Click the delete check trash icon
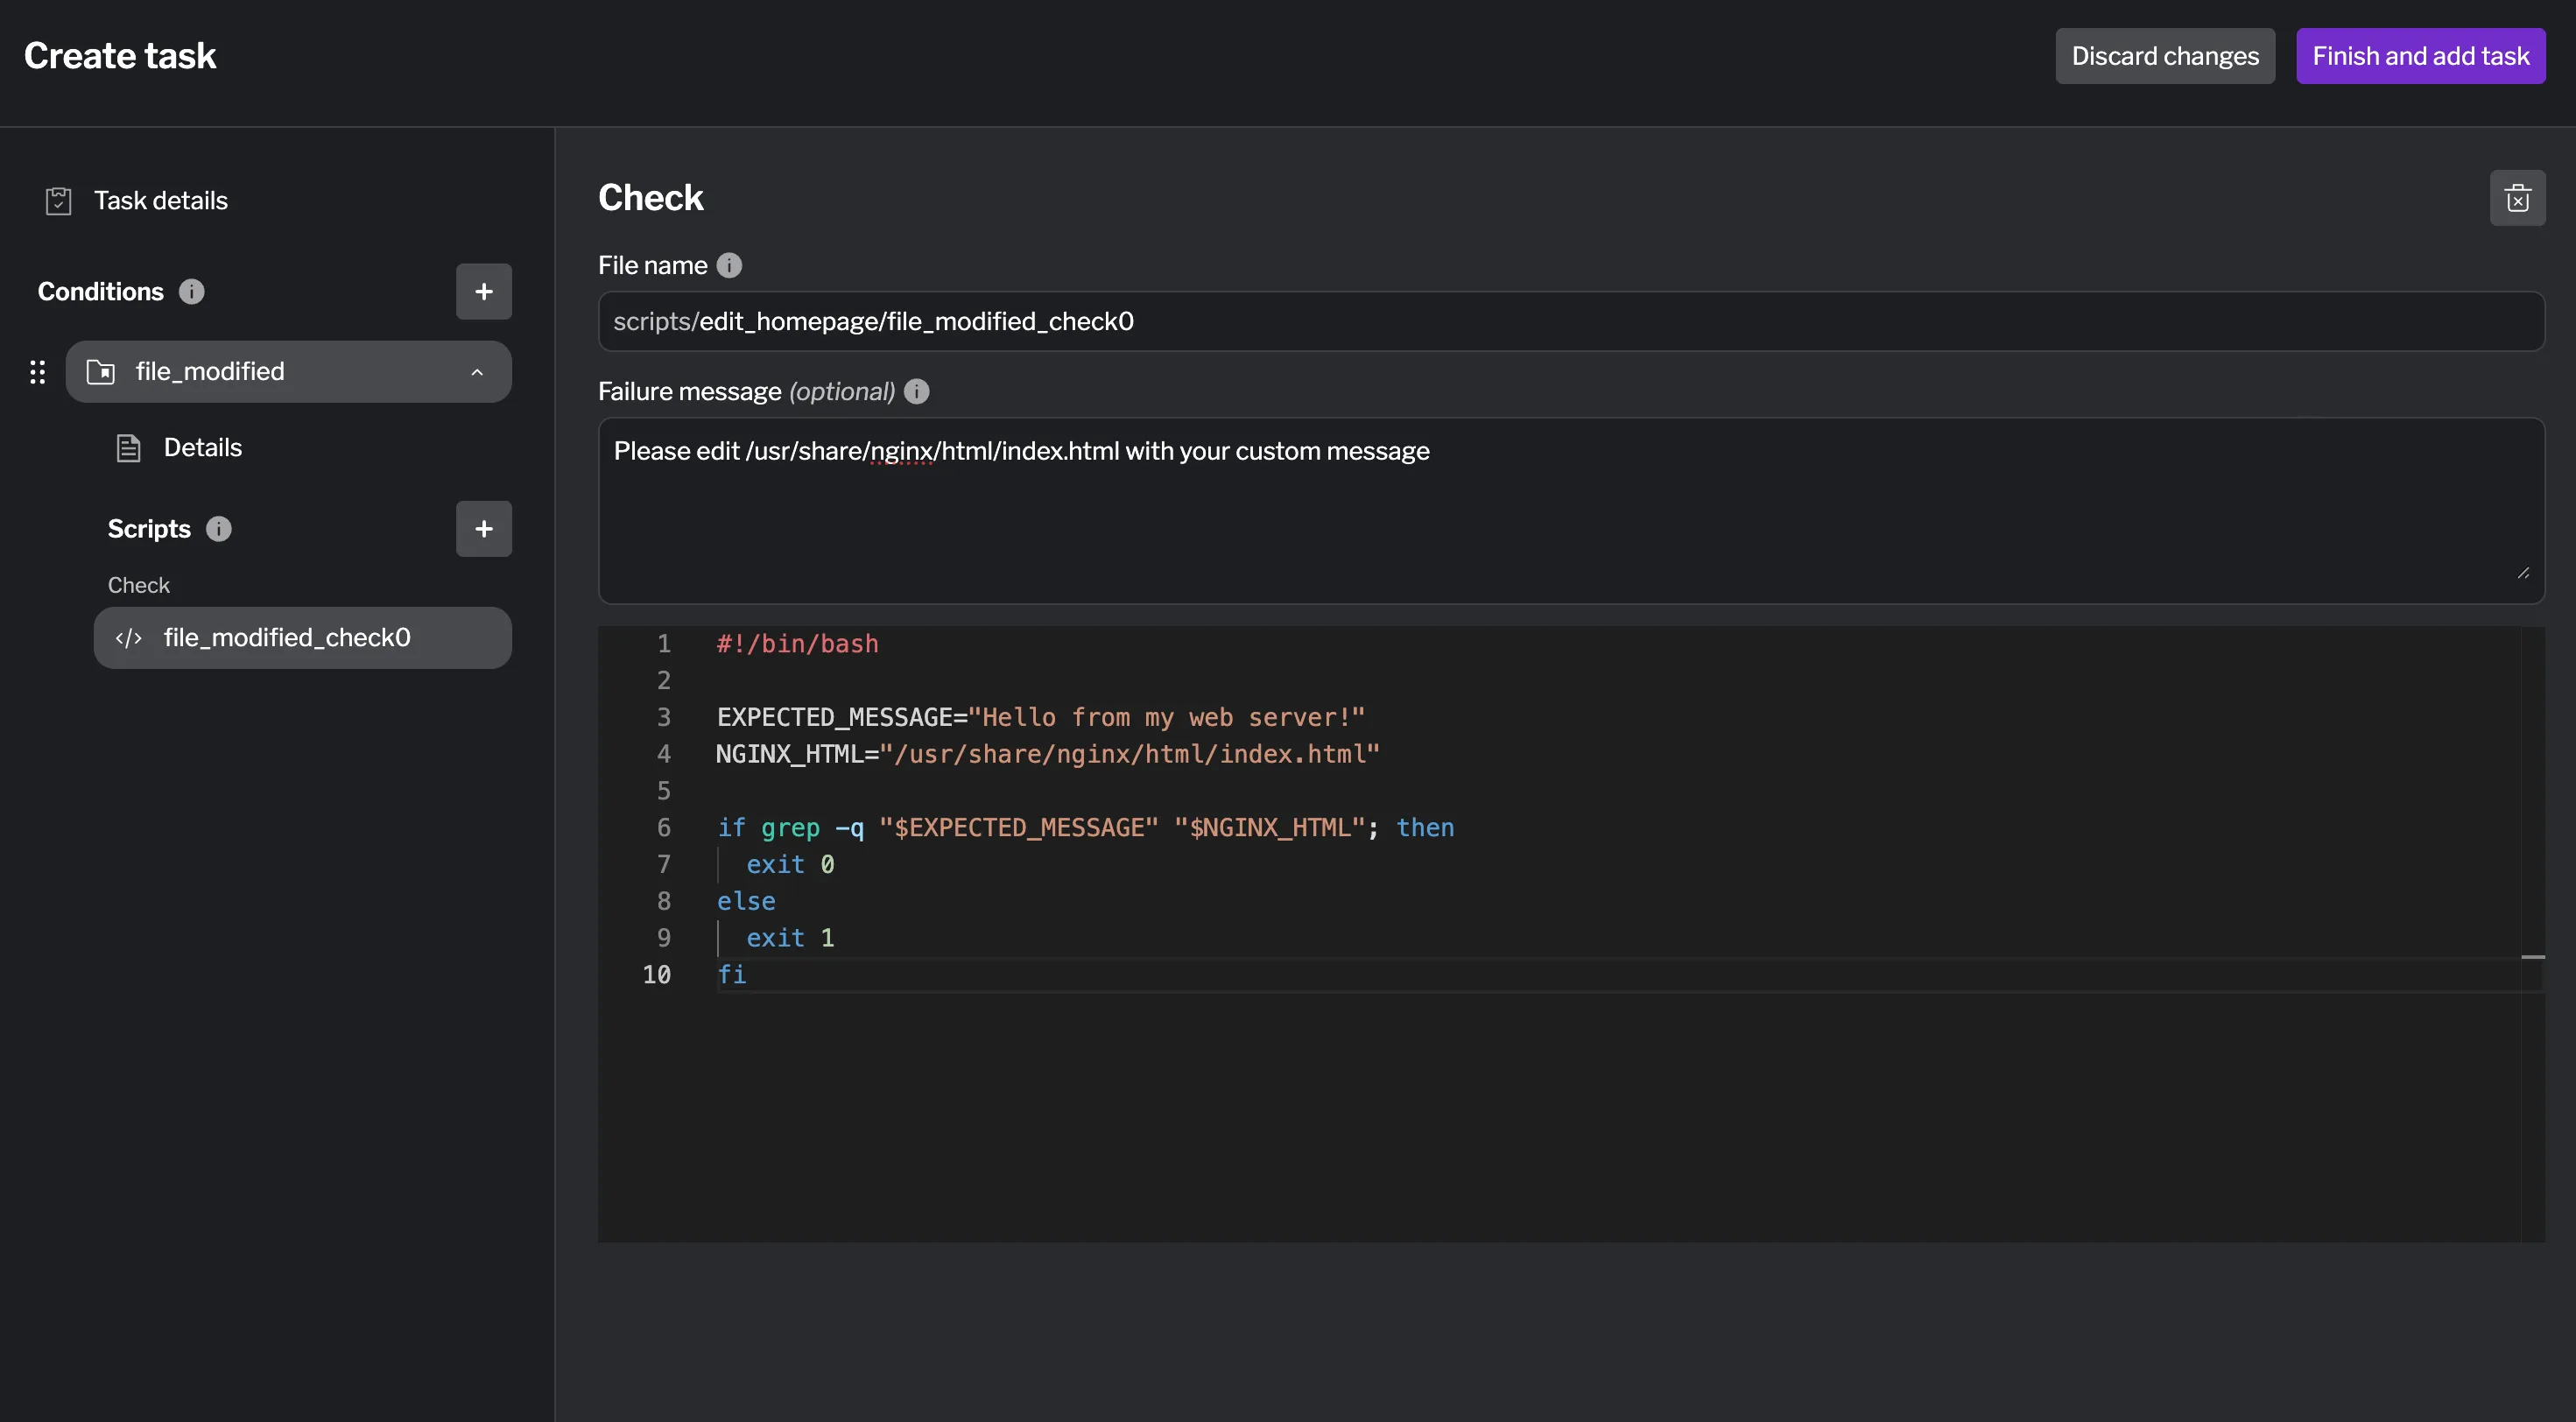The height and width of the screenshot is (1422, 2576). [x=2517, y=198]
